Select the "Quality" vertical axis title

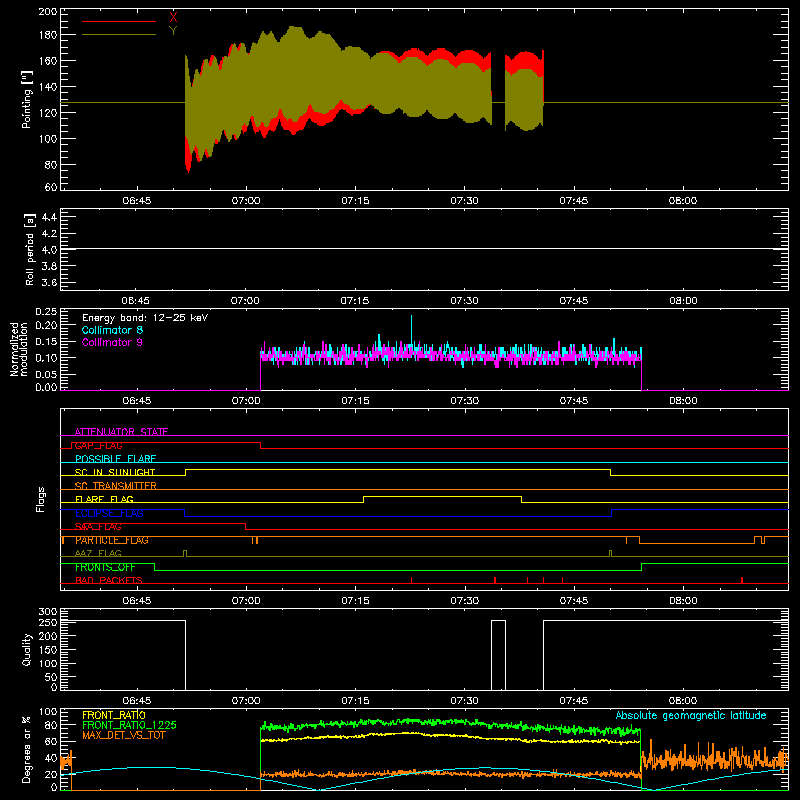(x=27, y=649)
